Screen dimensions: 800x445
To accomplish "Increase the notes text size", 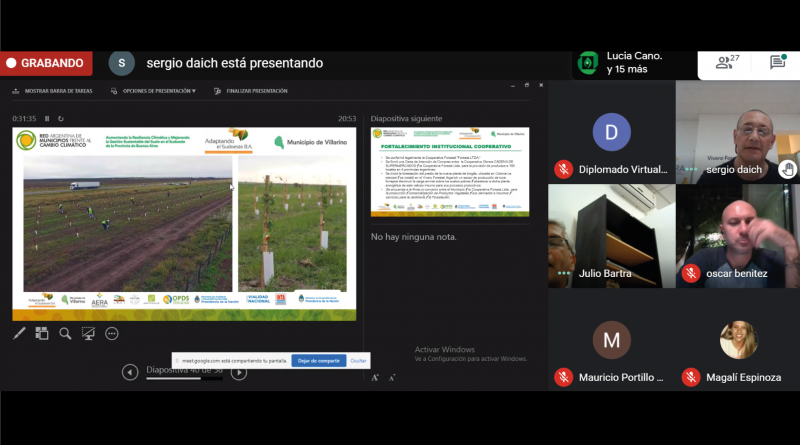I will point(375,377).
